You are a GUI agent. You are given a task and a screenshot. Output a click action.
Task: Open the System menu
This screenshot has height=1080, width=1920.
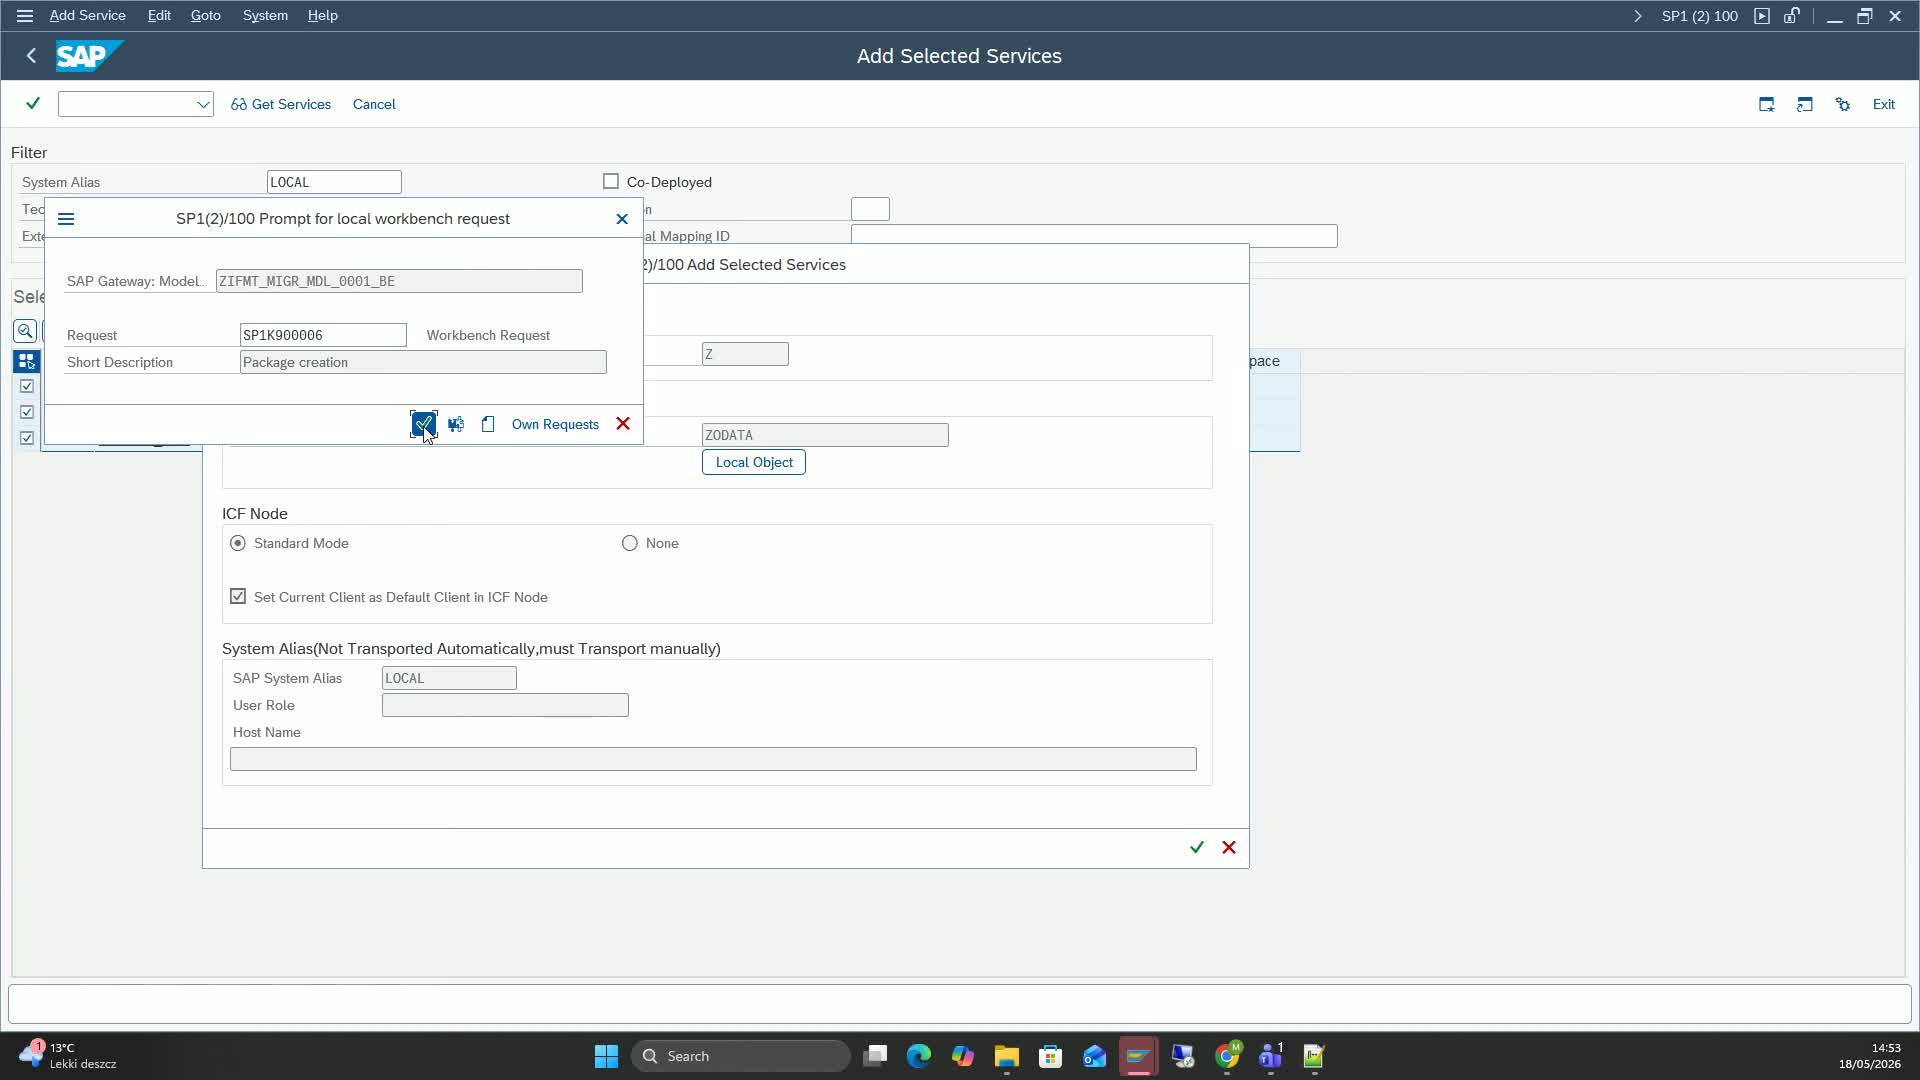coord(265,16)
